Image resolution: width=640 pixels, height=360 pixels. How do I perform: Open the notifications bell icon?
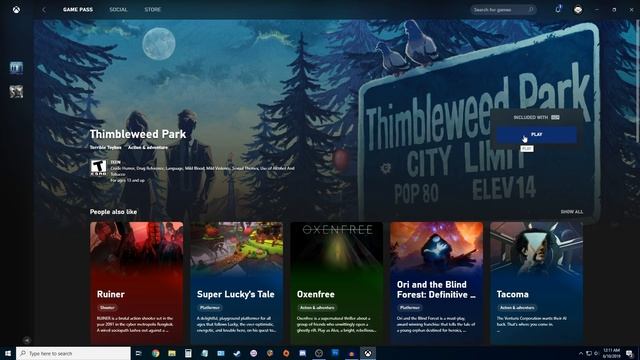[558, 9]
